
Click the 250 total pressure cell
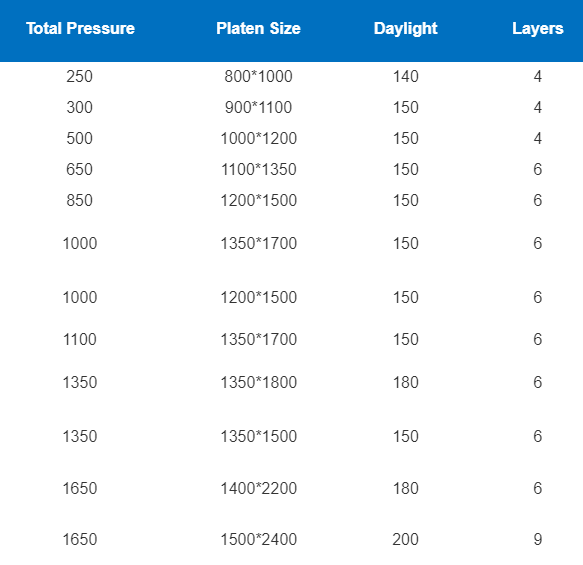80,77
